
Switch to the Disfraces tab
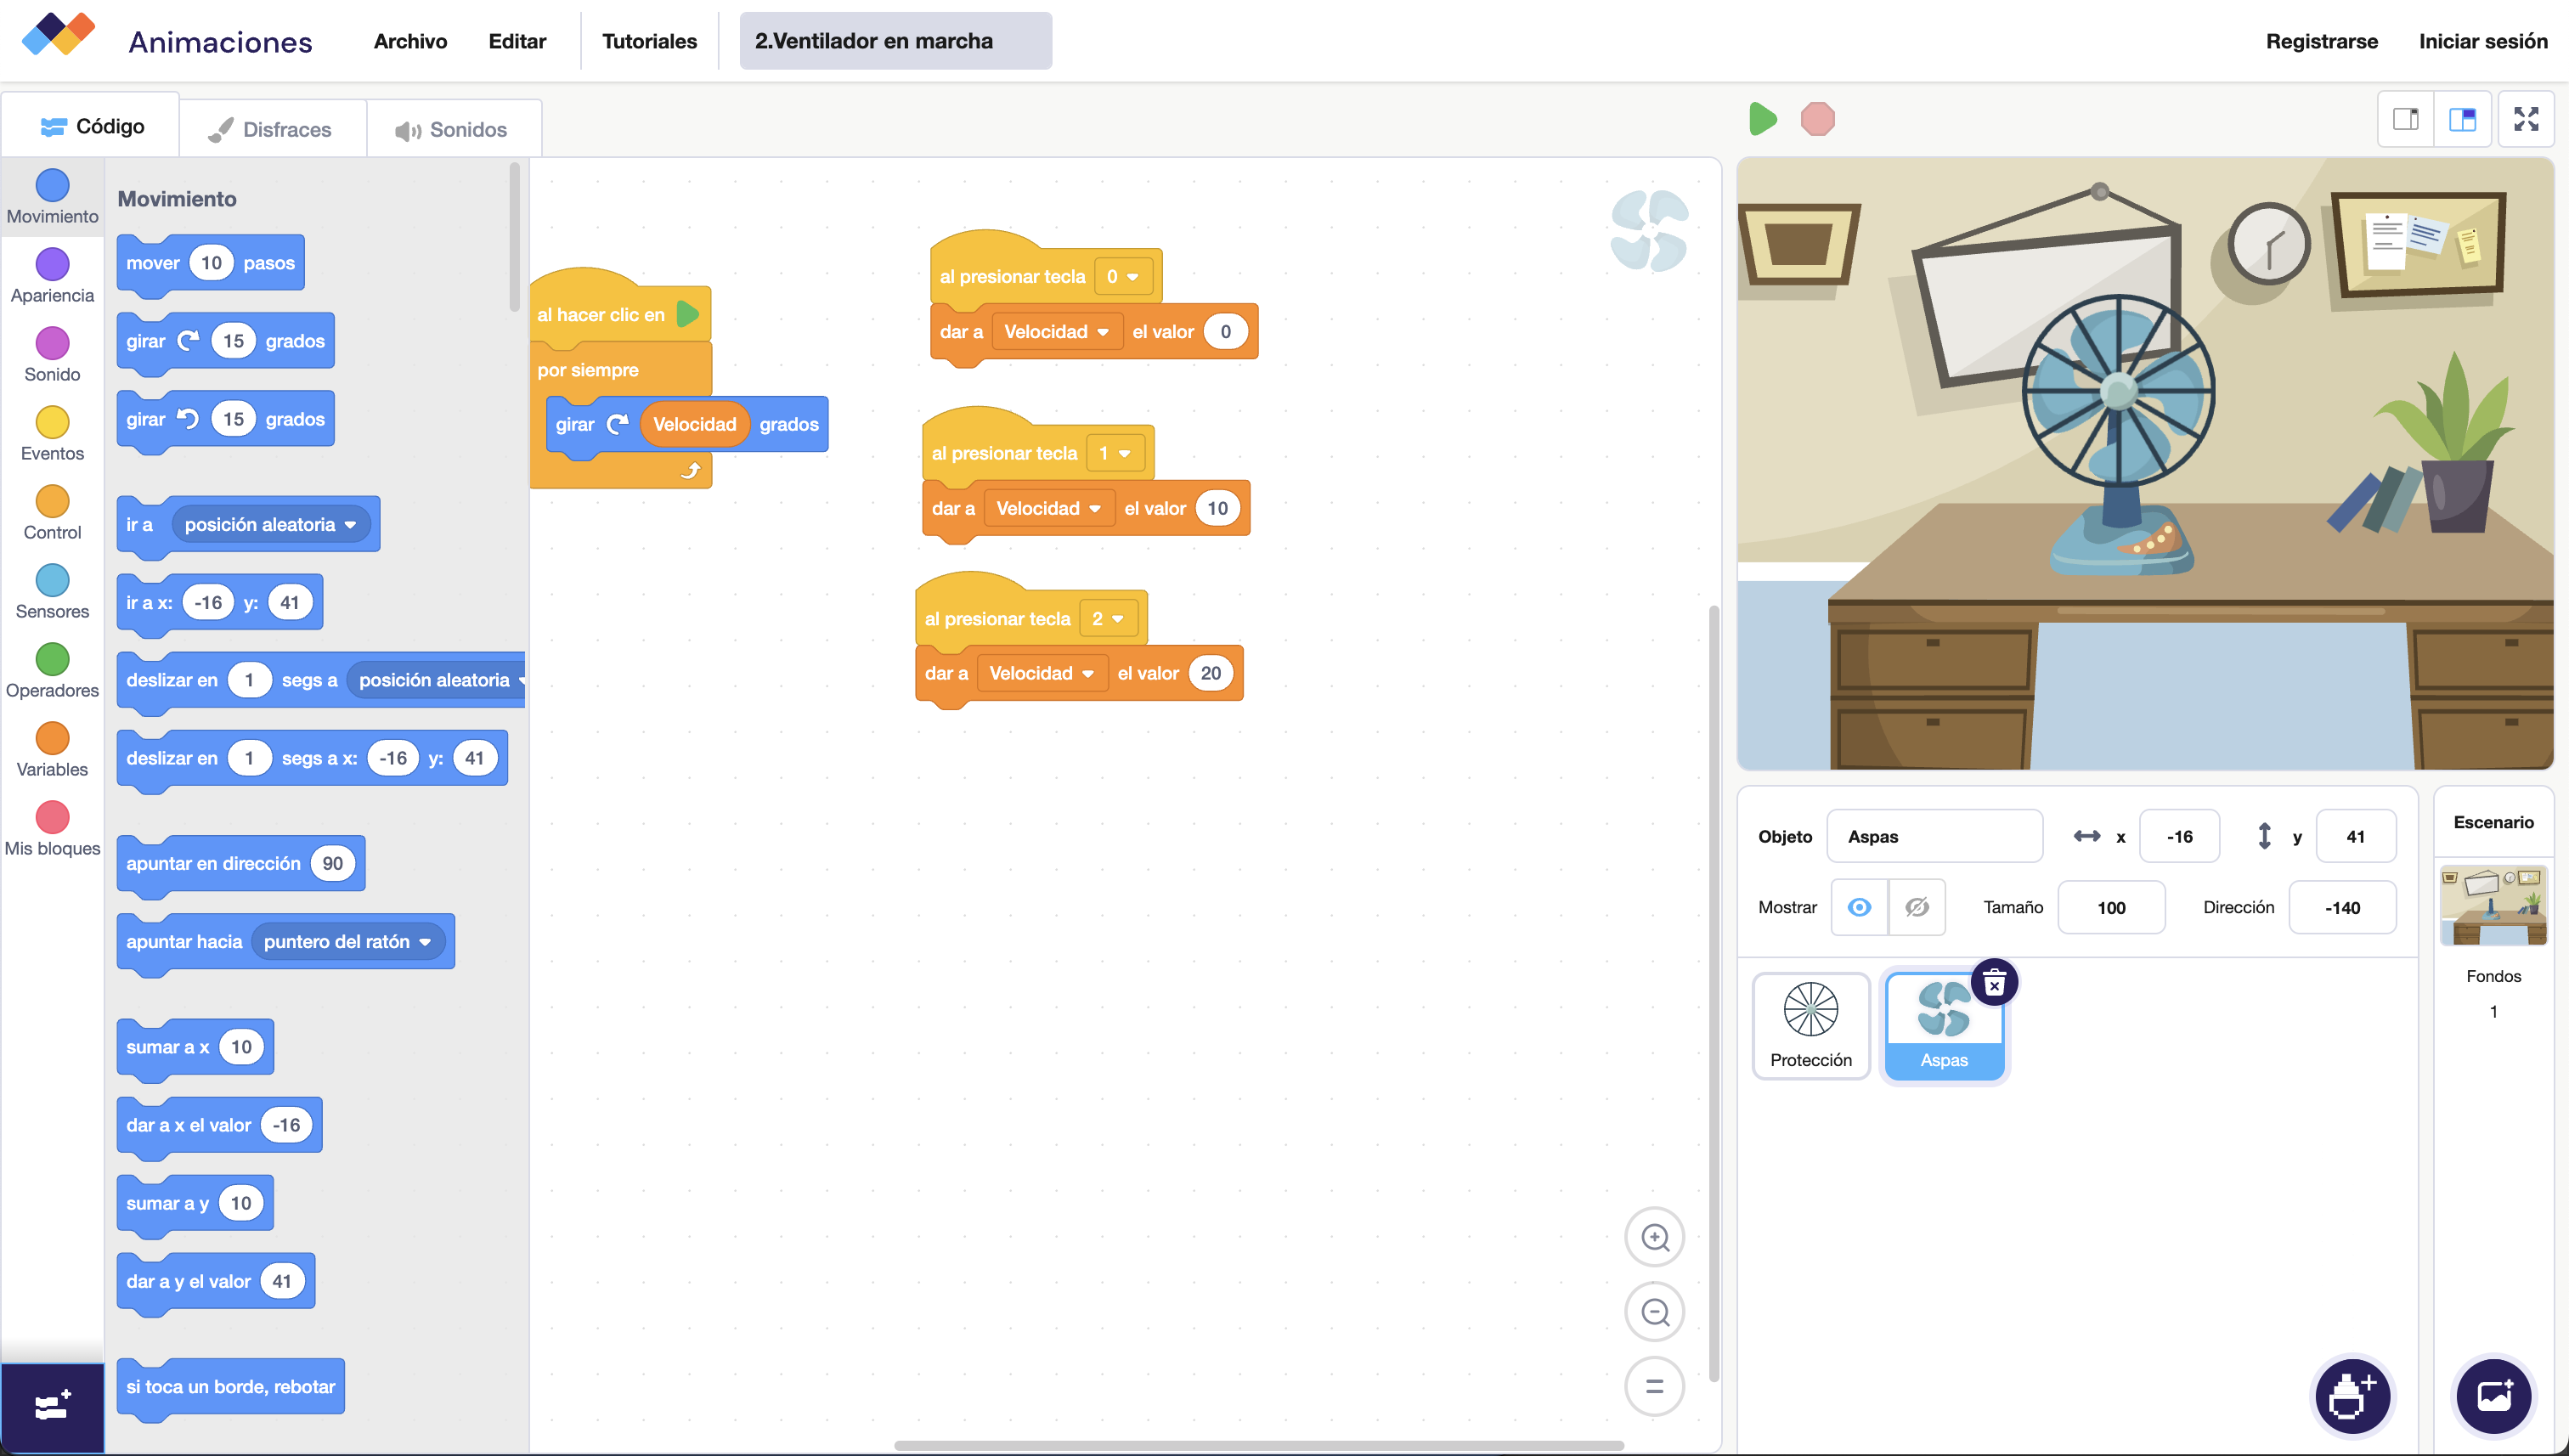(x=271, y=130)
